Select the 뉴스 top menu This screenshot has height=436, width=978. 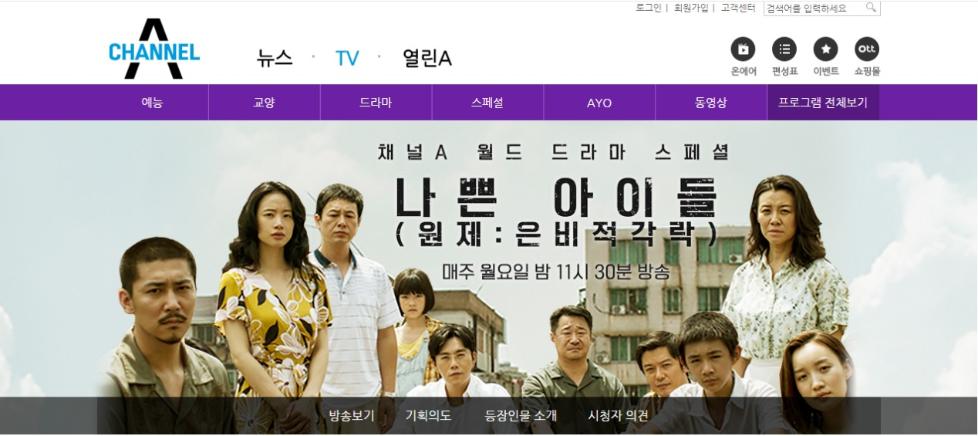(274, 58)
